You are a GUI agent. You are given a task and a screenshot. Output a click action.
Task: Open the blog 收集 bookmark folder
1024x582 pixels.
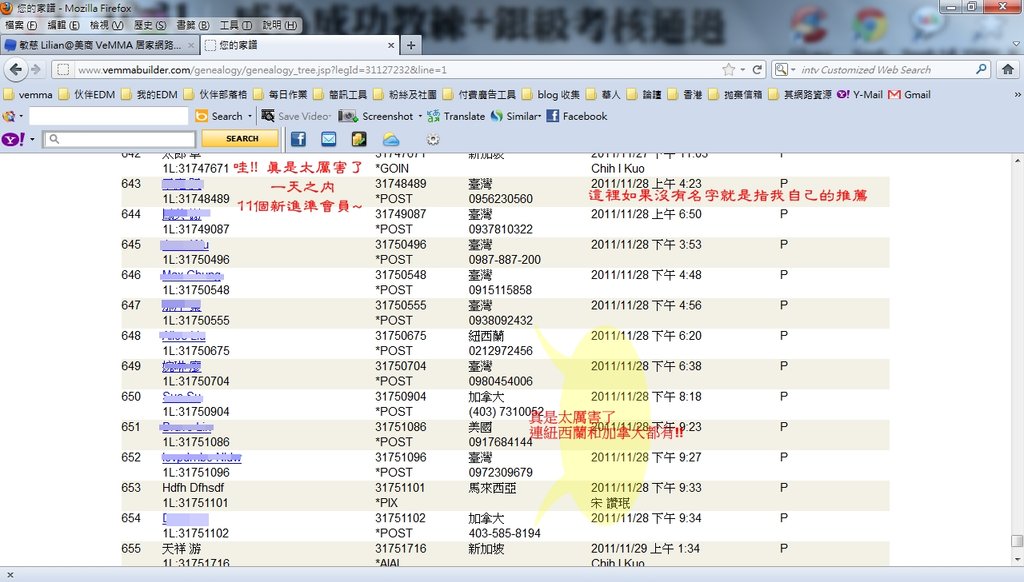pos(551,95)
